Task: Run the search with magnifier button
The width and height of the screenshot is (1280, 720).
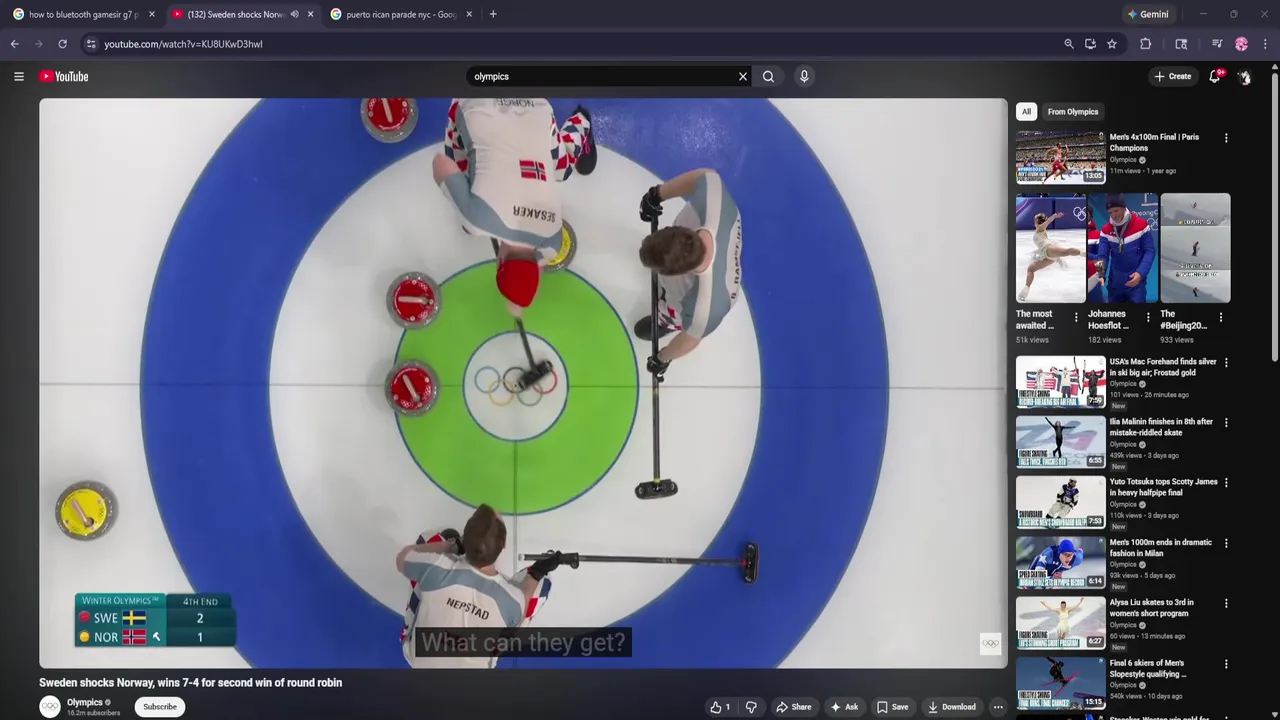Action: tap(768, 76)
